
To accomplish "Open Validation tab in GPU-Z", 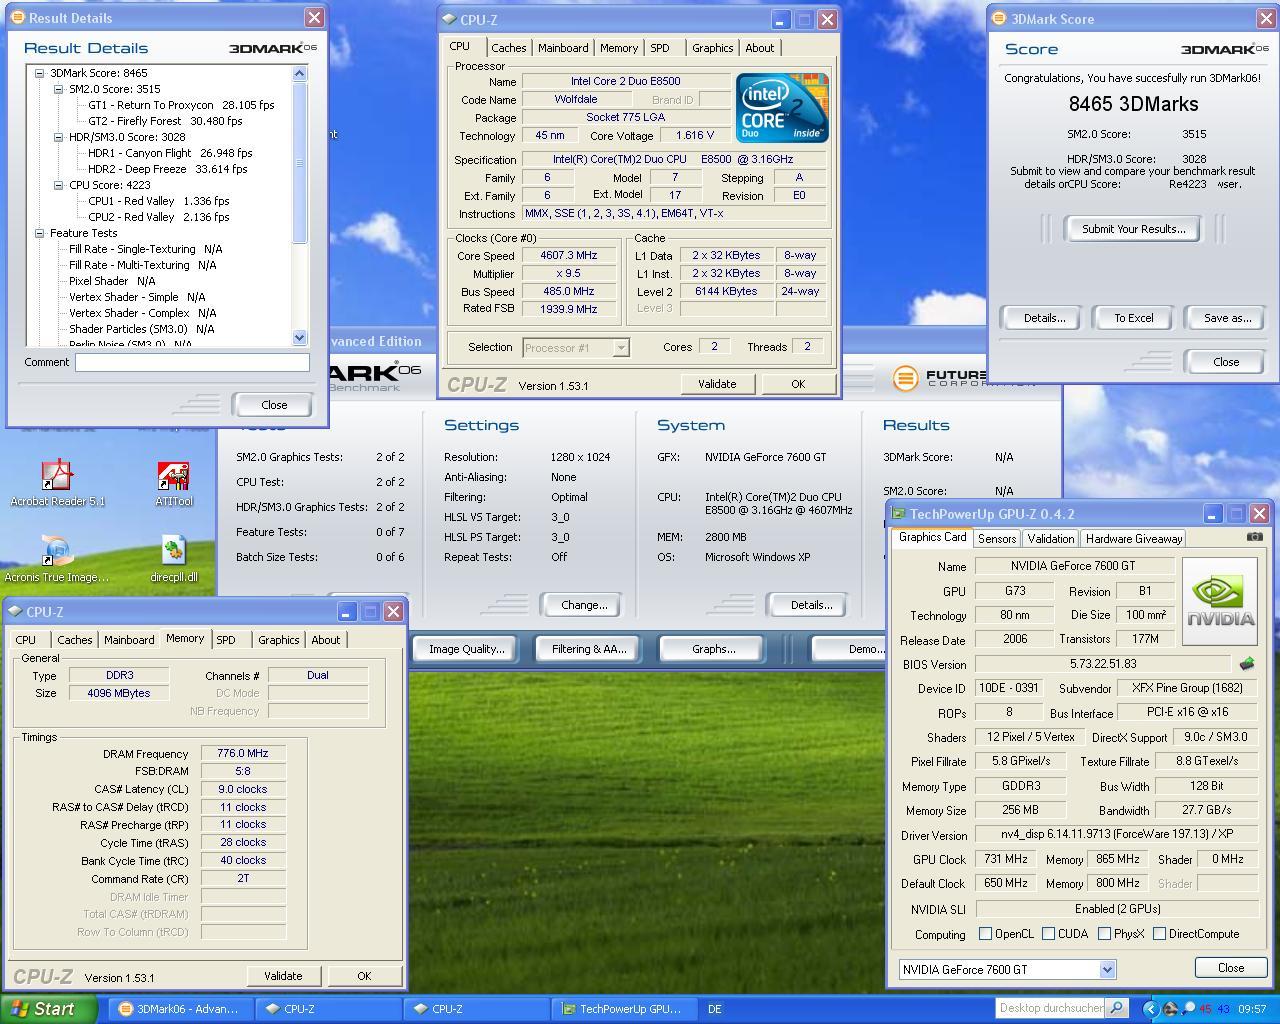I will point(1050,539).
